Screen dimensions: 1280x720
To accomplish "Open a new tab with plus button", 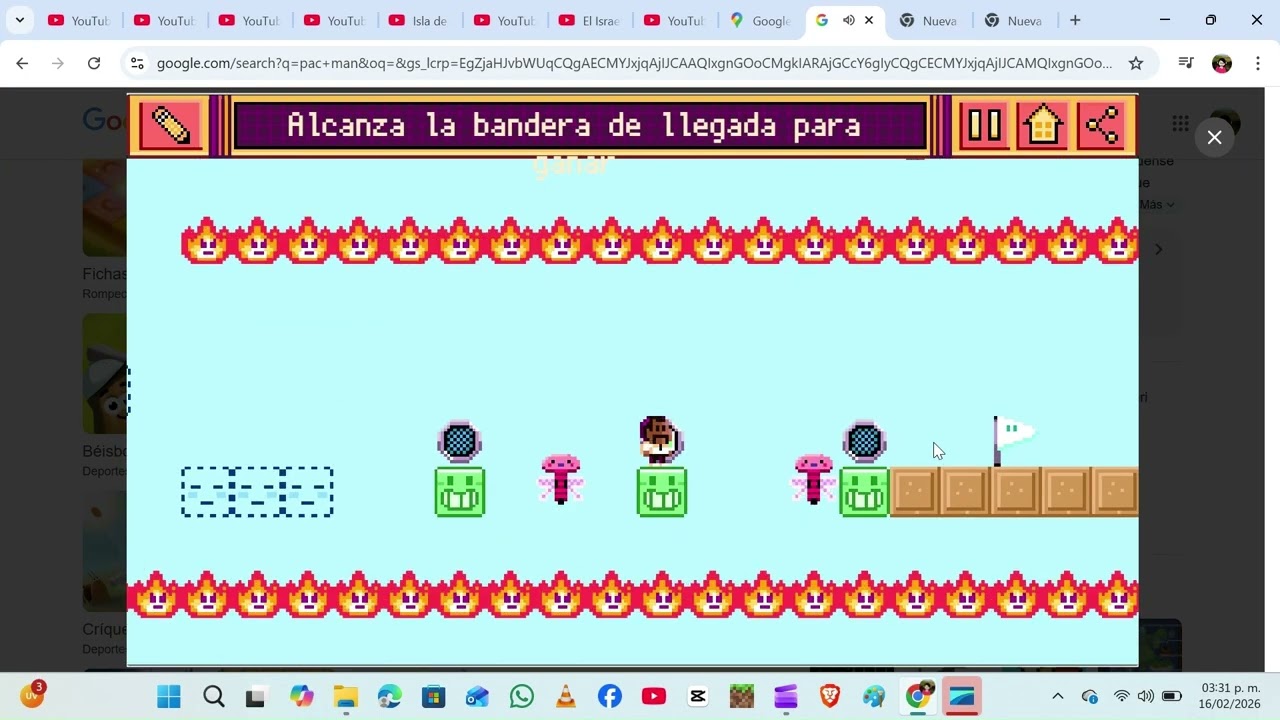I will point(1075,20).
